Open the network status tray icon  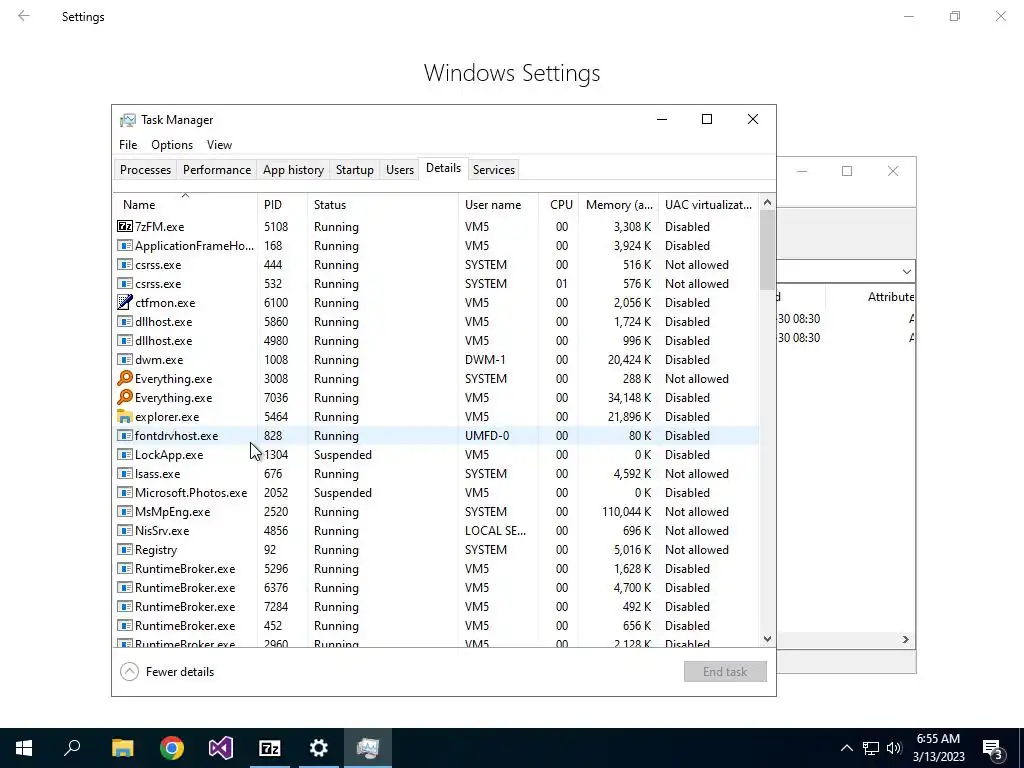pyautogui.click(x=871, y=748)
